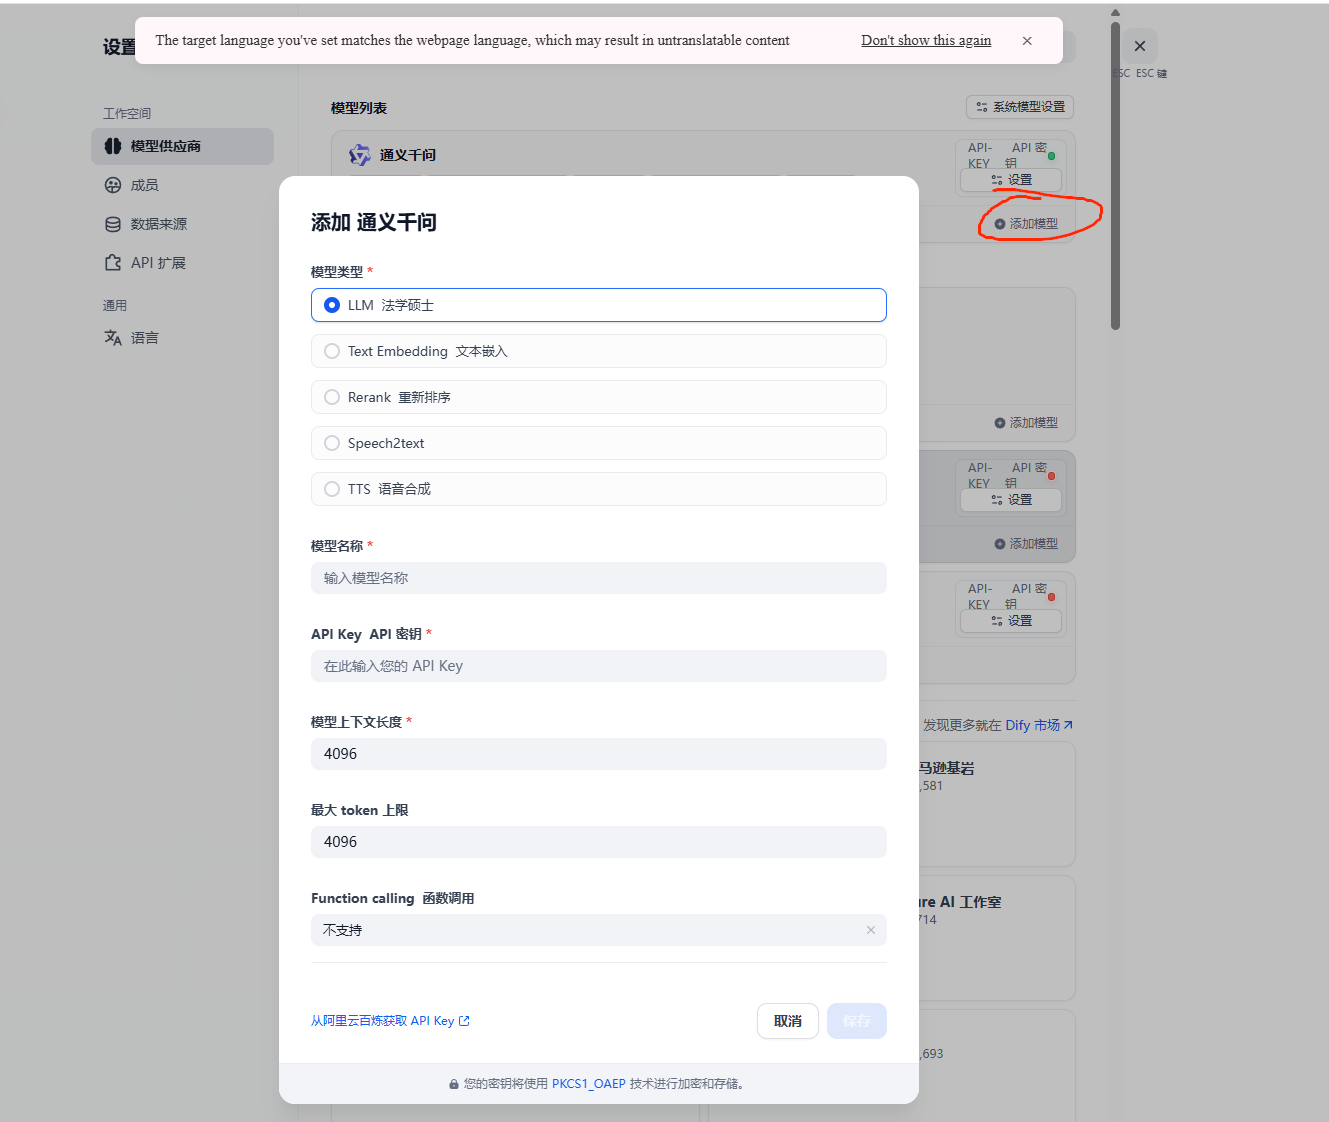This screenshot has width=1329, height=1122.
Task: Open the PKCS1_OAEP link
Action: [589, 1084]
